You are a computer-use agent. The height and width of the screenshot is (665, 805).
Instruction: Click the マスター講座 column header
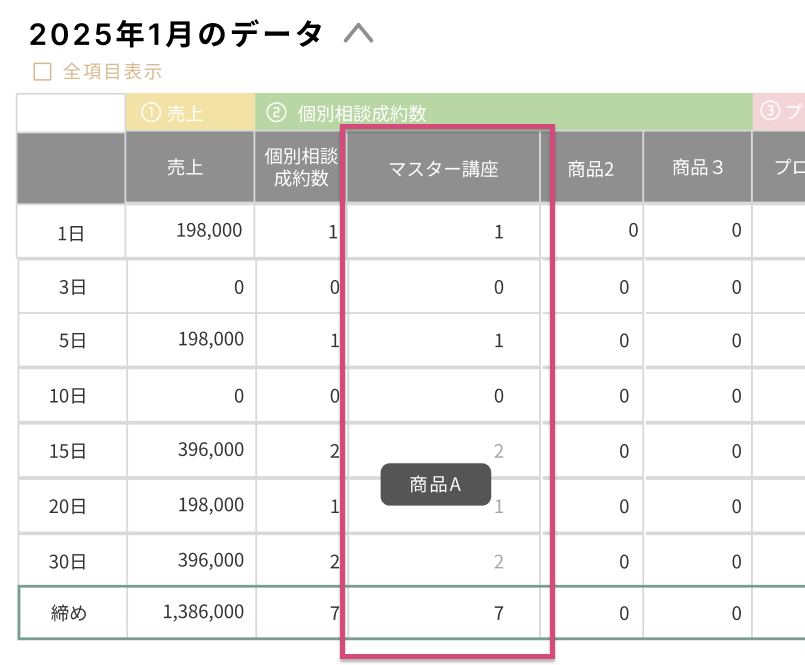point(443,169)
